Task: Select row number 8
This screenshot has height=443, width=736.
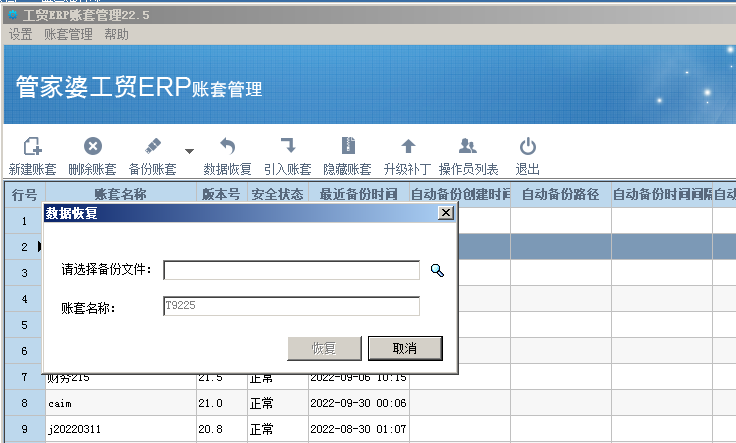Action: tap(25, 403)
